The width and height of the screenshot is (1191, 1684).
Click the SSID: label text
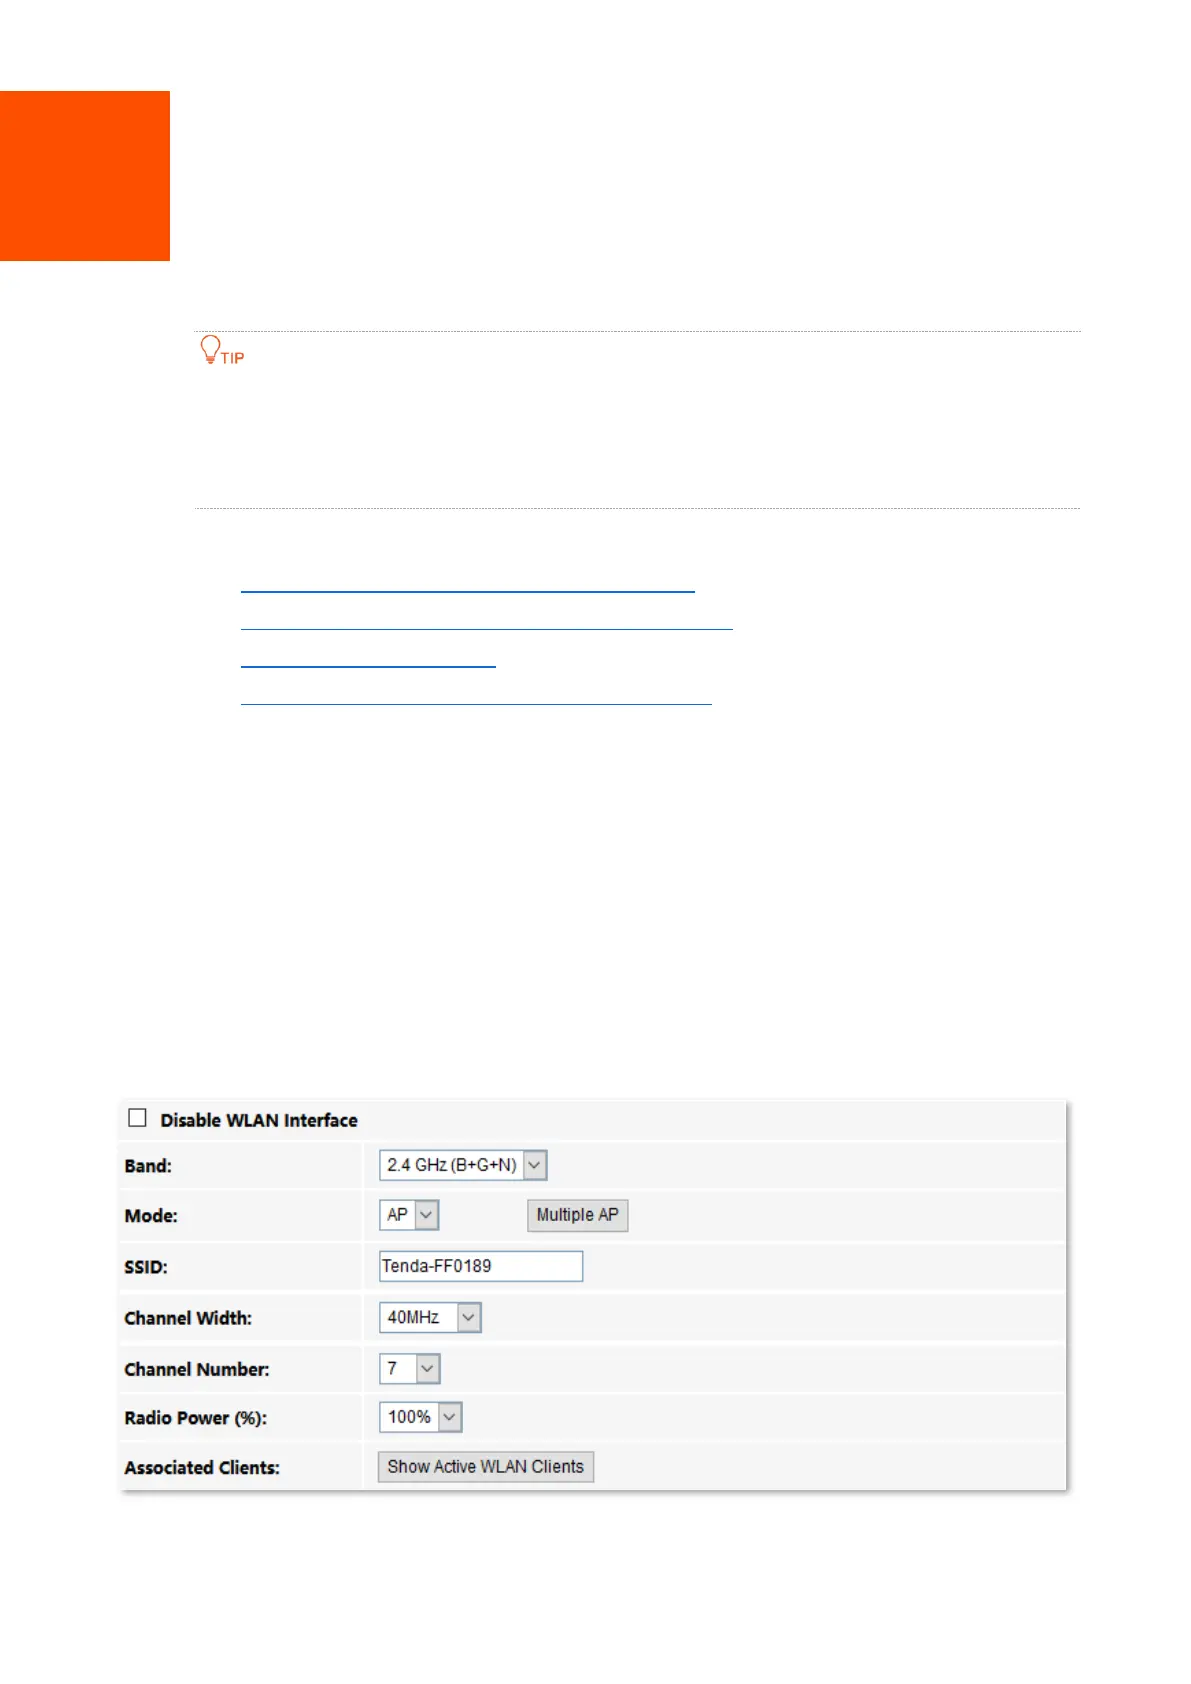coord(146,1267)
